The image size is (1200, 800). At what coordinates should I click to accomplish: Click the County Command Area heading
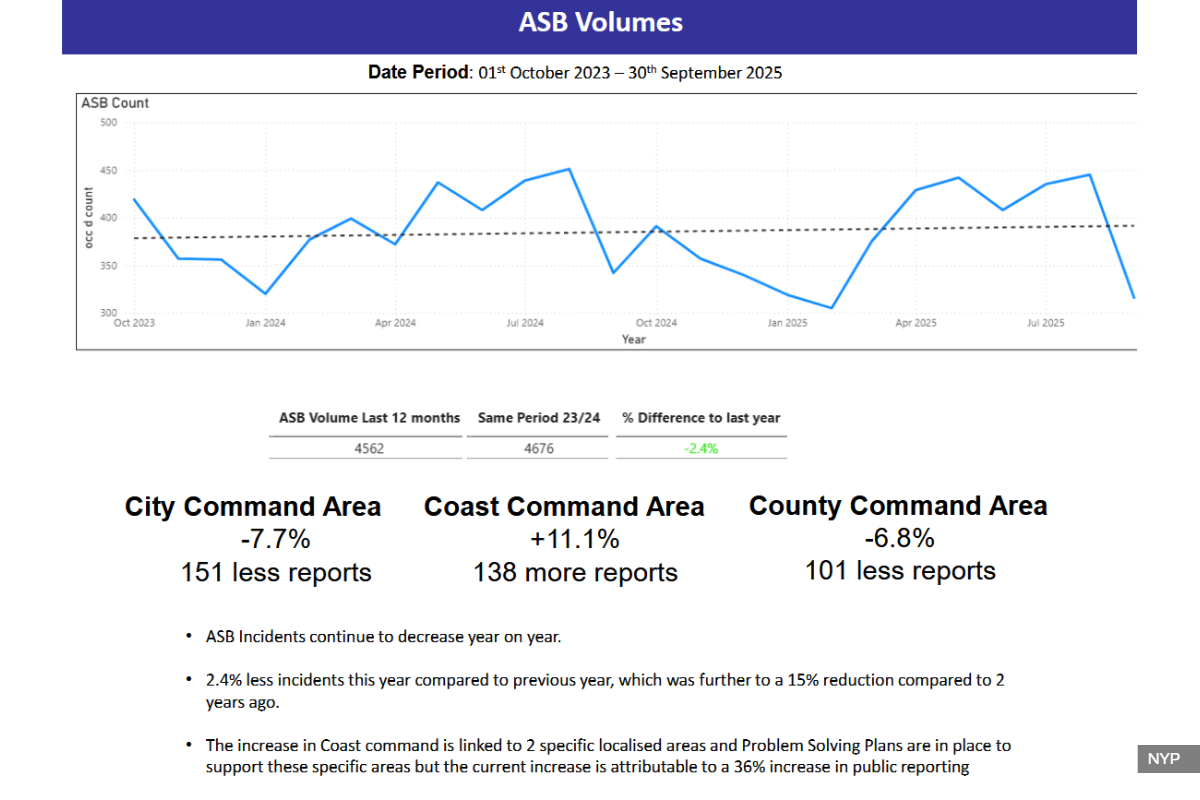click(x=898, y=506)
